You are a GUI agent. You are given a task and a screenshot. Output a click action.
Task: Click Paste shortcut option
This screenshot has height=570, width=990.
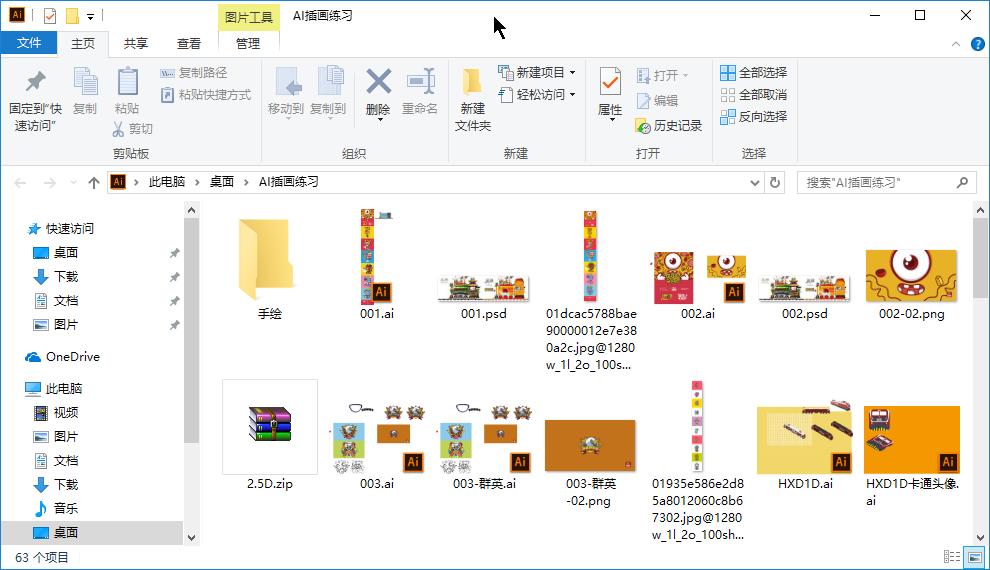tap(206, 95)
